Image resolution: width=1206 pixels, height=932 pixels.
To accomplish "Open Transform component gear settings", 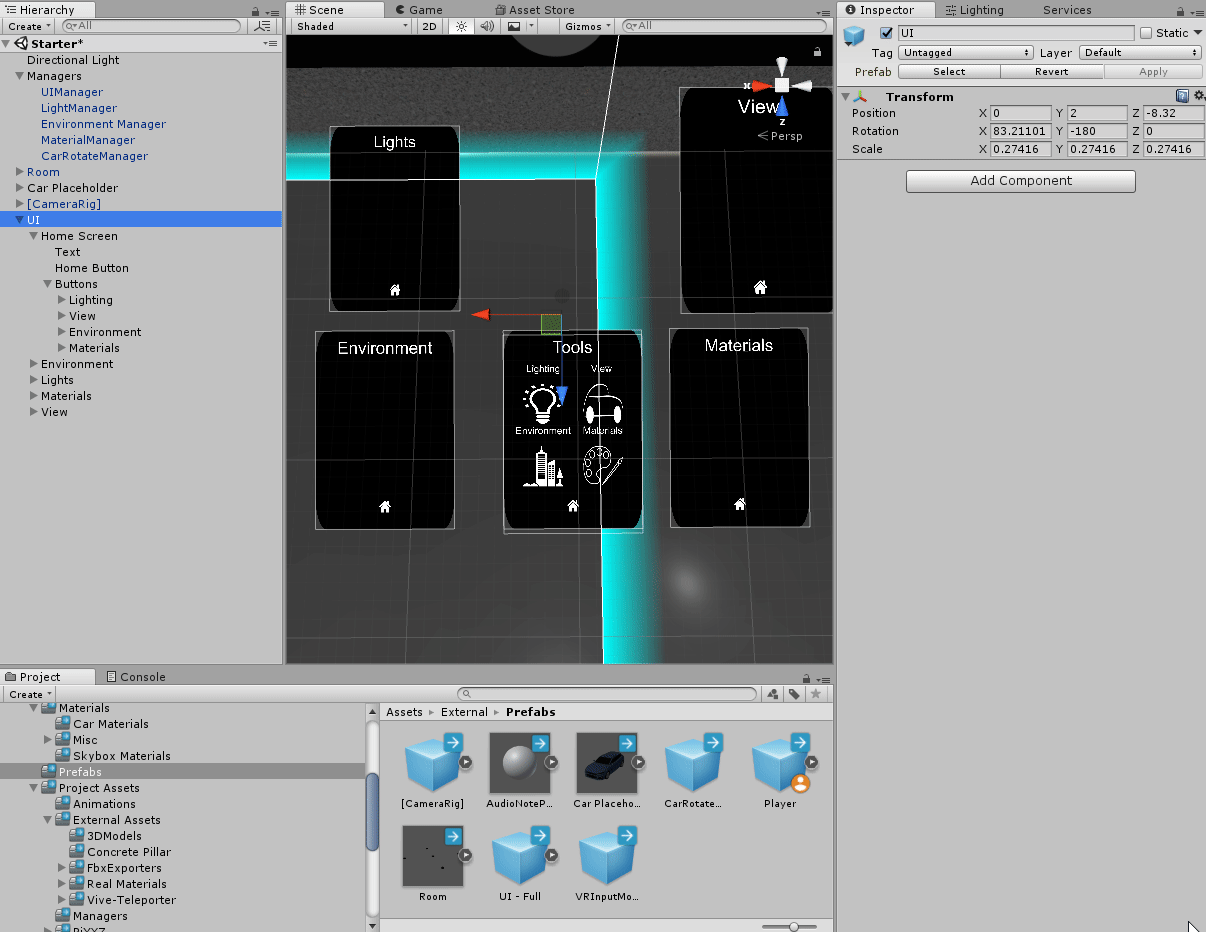I will [x=1198, y=96].
